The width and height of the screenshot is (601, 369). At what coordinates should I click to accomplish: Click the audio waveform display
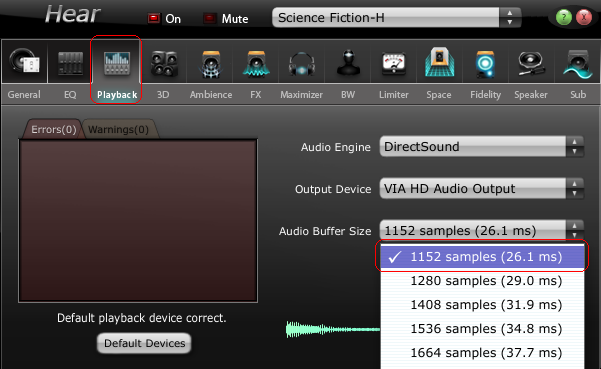[333, 329]
